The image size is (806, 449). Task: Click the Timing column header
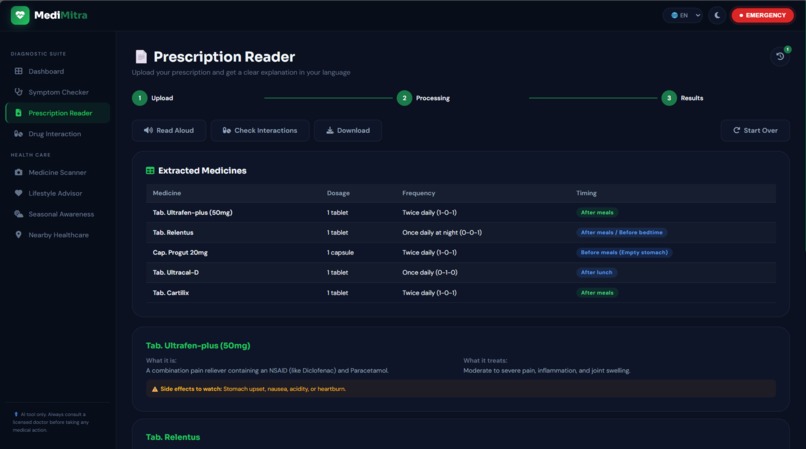(587, 193)
